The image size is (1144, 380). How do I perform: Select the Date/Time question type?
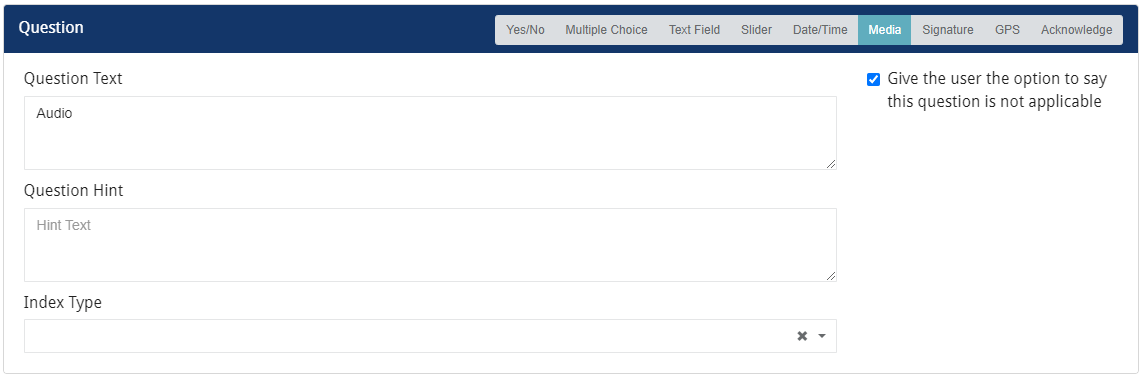click(820, 30)
